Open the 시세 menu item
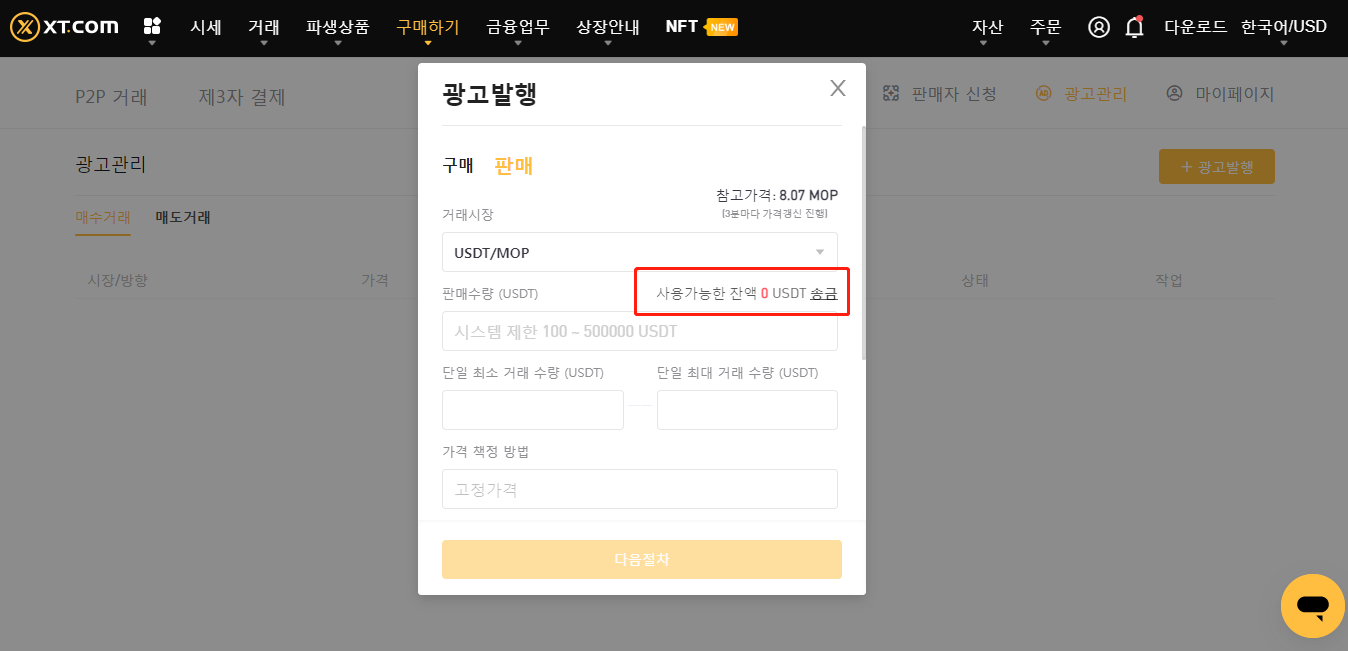Image resolution: width=1348 pixels, height=651 pixels. (x=206, y=27)
